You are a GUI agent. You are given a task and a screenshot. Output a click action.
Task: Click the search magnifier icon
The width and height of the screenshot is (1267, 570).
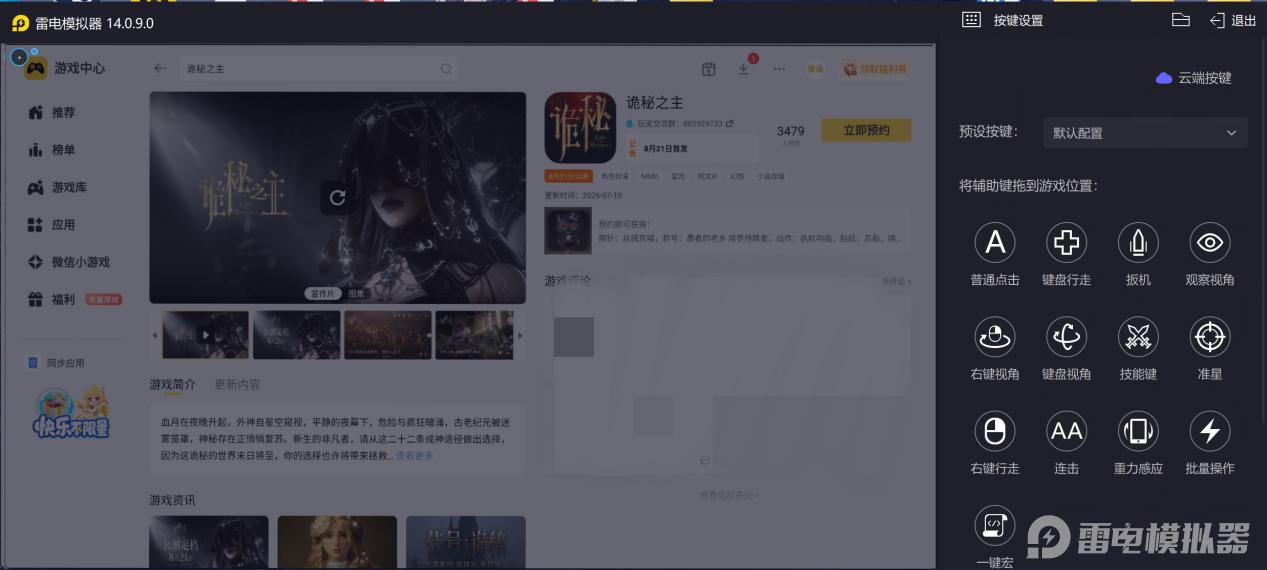[446, 69]
